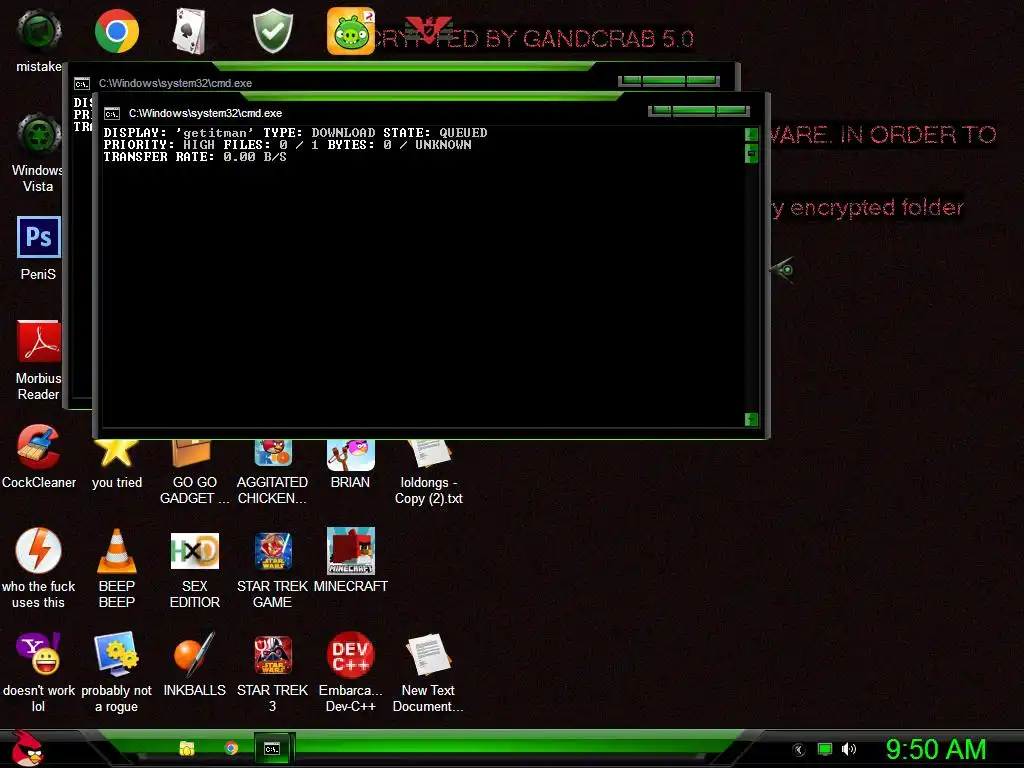Click the eye gadget icon beside cmd window
Screen dimensions: 1024x768
pos(782,269)
